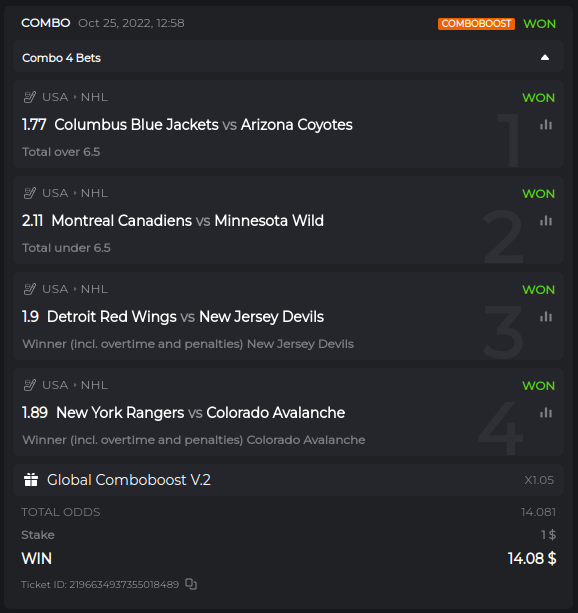Viewport: 578px width, 613px height.
Task: Click the Combo 4 Bets header
Action: [x=289, y=58]
